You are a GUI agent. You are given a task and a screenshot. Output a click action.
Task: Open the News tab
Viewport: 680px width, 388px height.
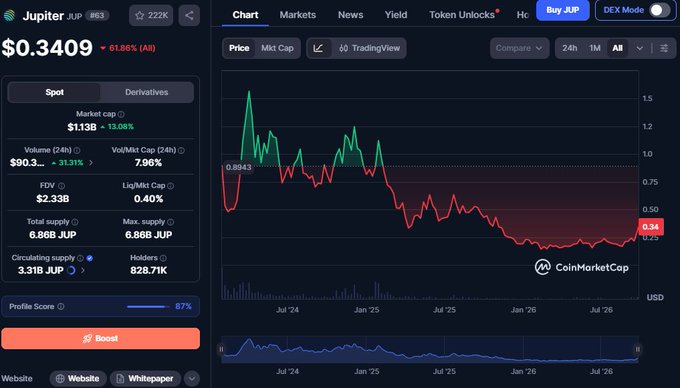pos(350,15)
